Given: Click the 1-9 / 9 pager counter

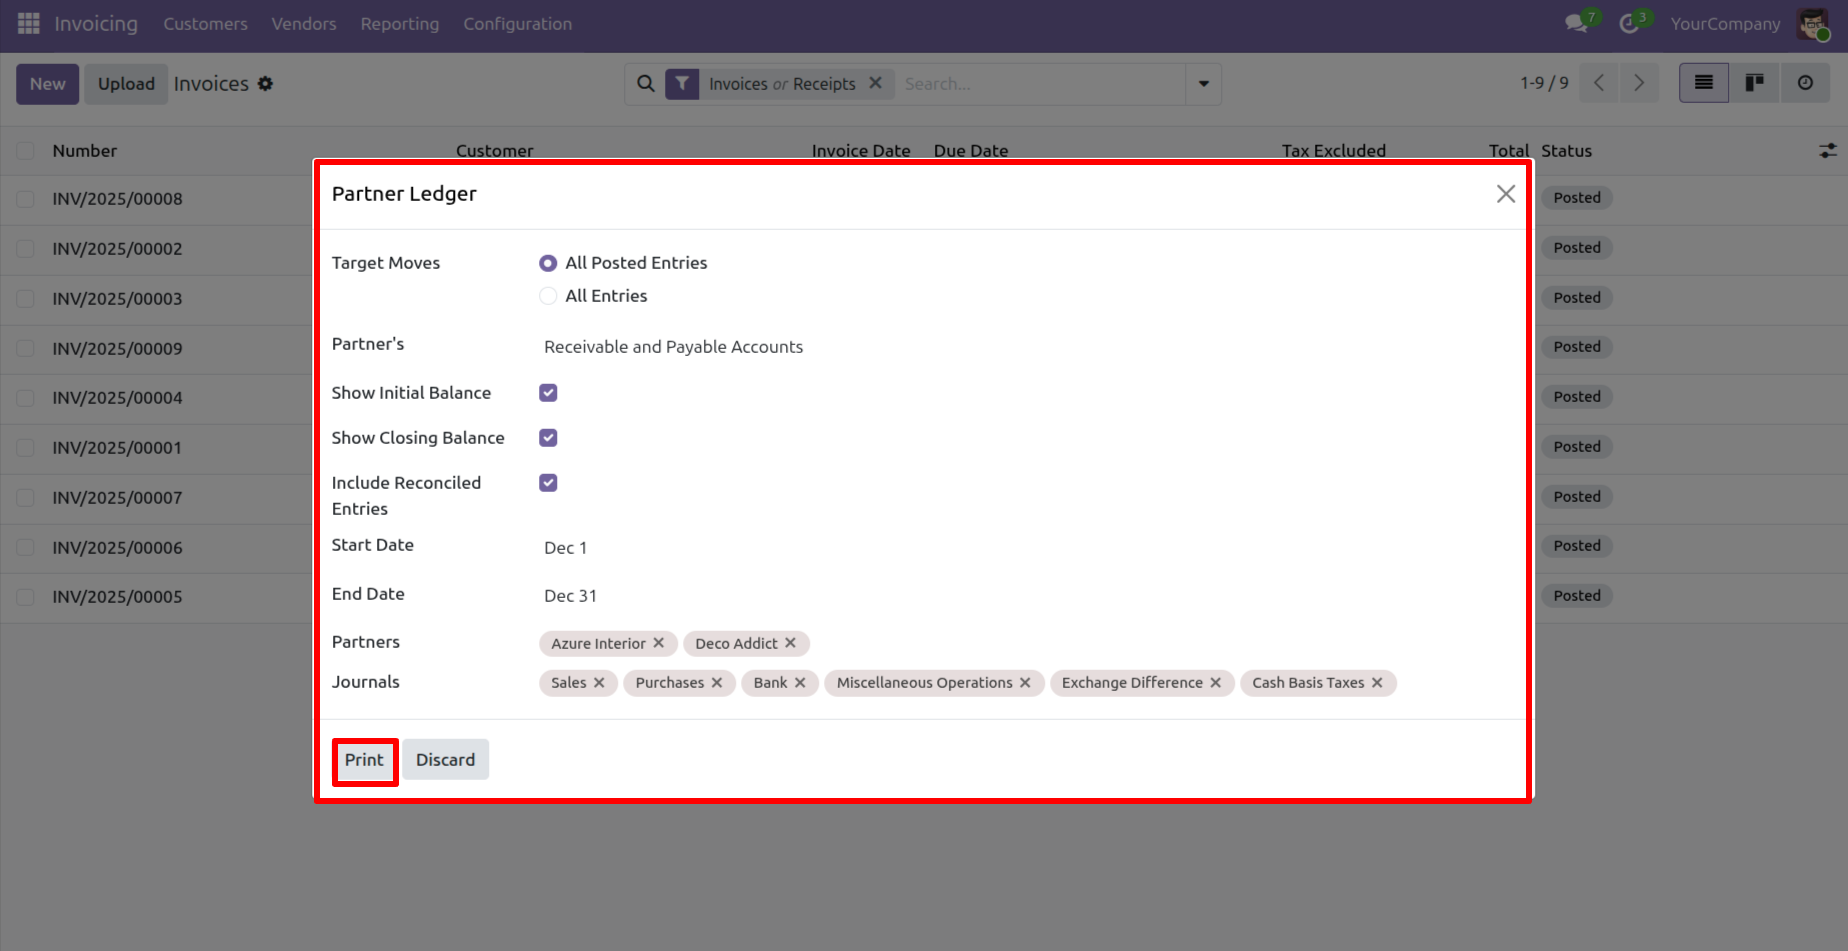Looking at the screenshot, I should tap(1544, 83).
